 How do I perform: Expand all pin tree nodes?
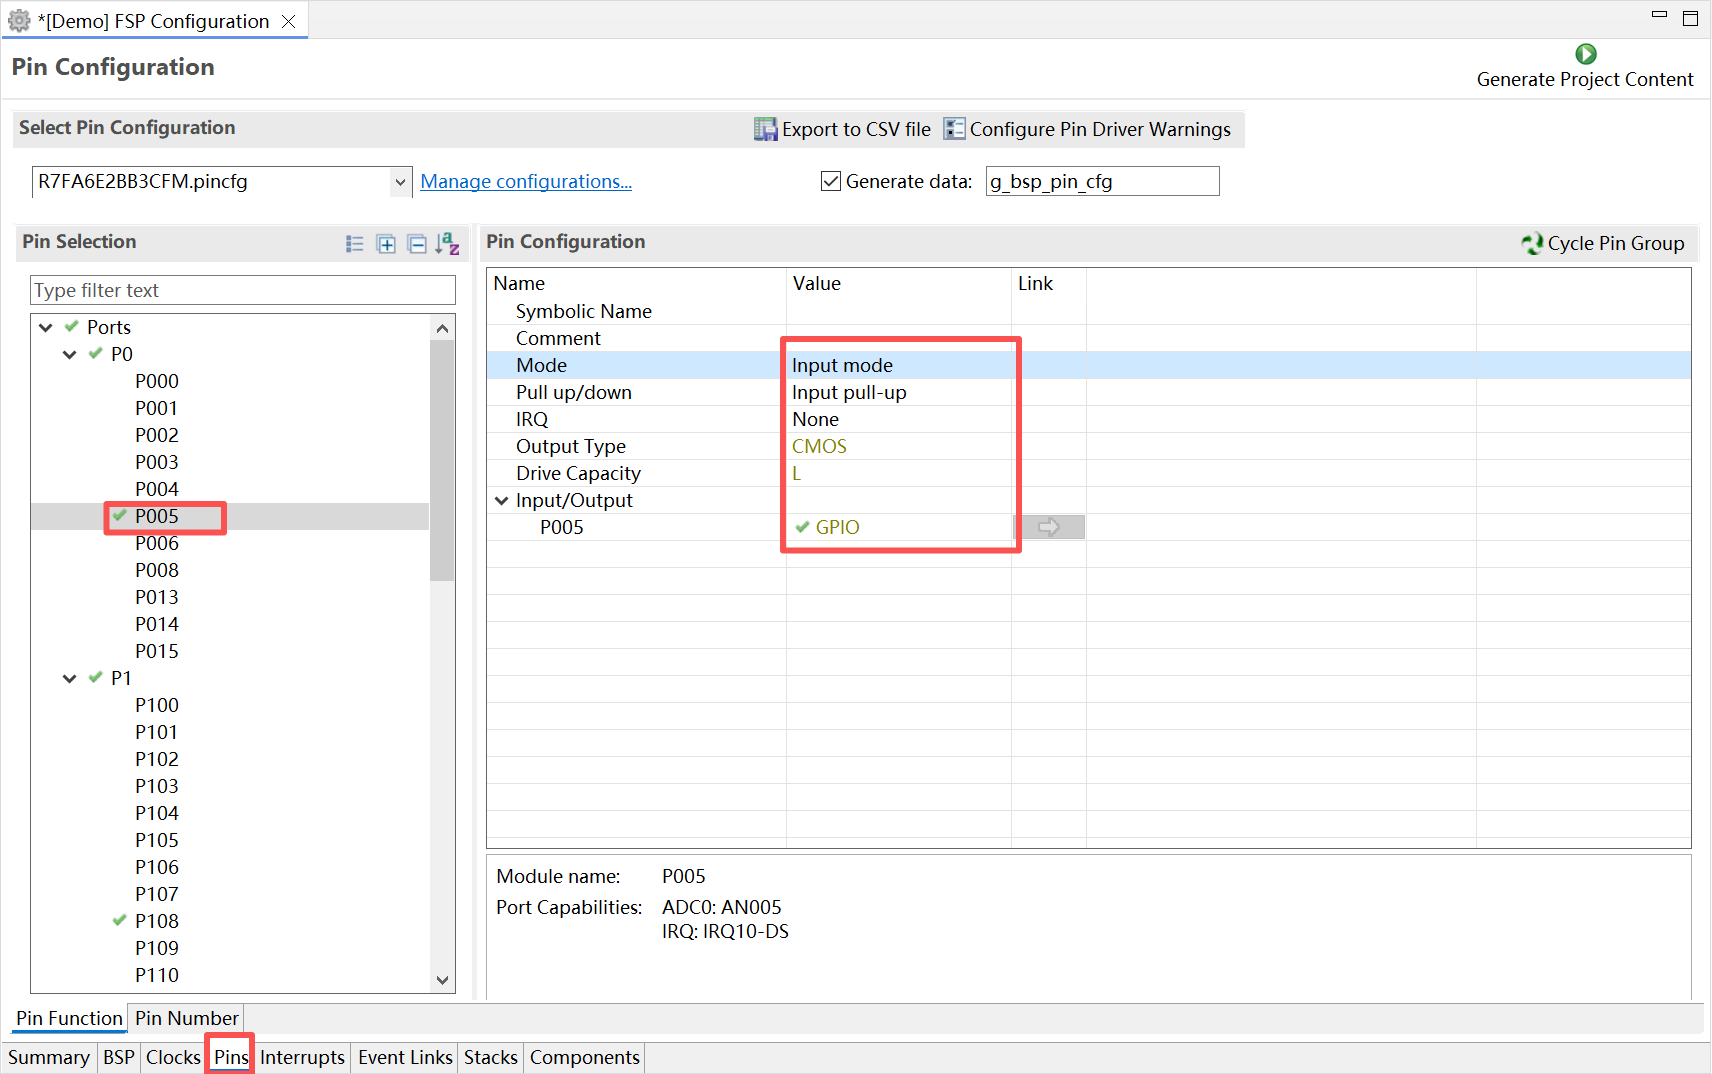(x=386, y=243)
